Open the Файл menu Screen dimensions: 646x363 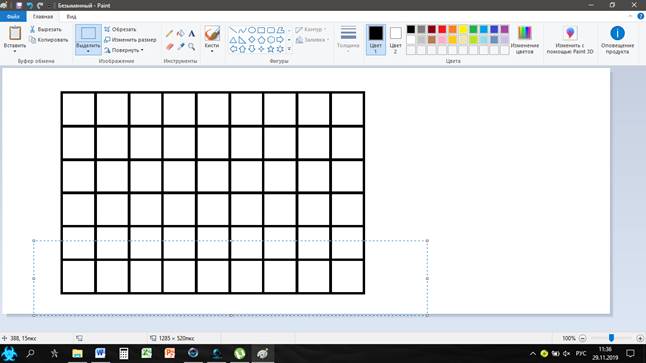coord(13,16)
